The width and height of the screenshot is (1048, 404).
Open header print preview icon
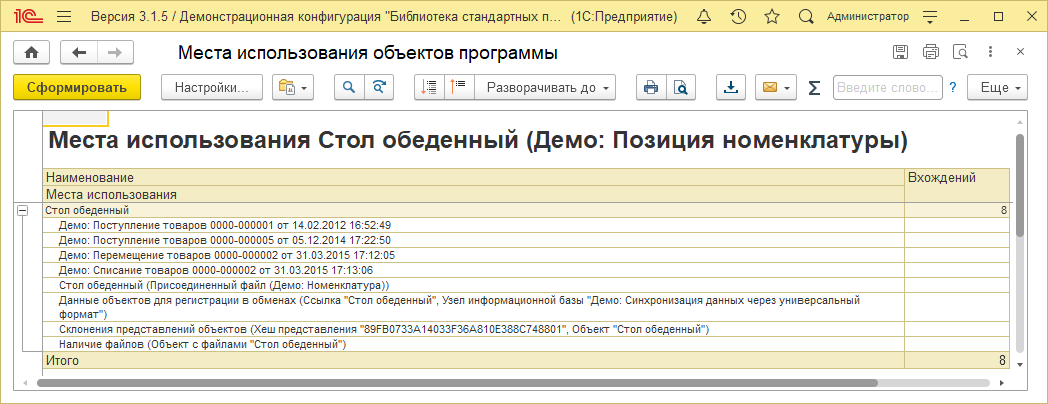click(x=960, y=52)
